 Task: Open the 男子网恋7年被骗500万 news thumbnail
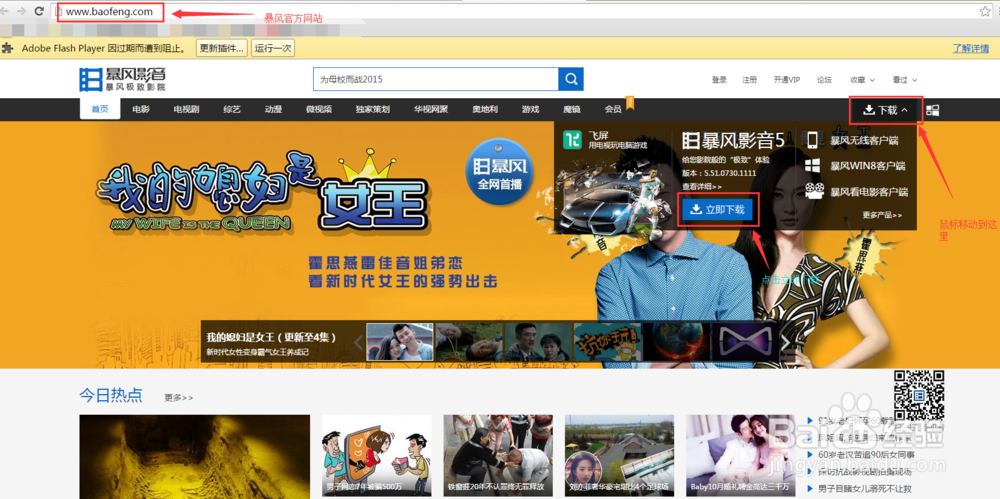[376, 456]
